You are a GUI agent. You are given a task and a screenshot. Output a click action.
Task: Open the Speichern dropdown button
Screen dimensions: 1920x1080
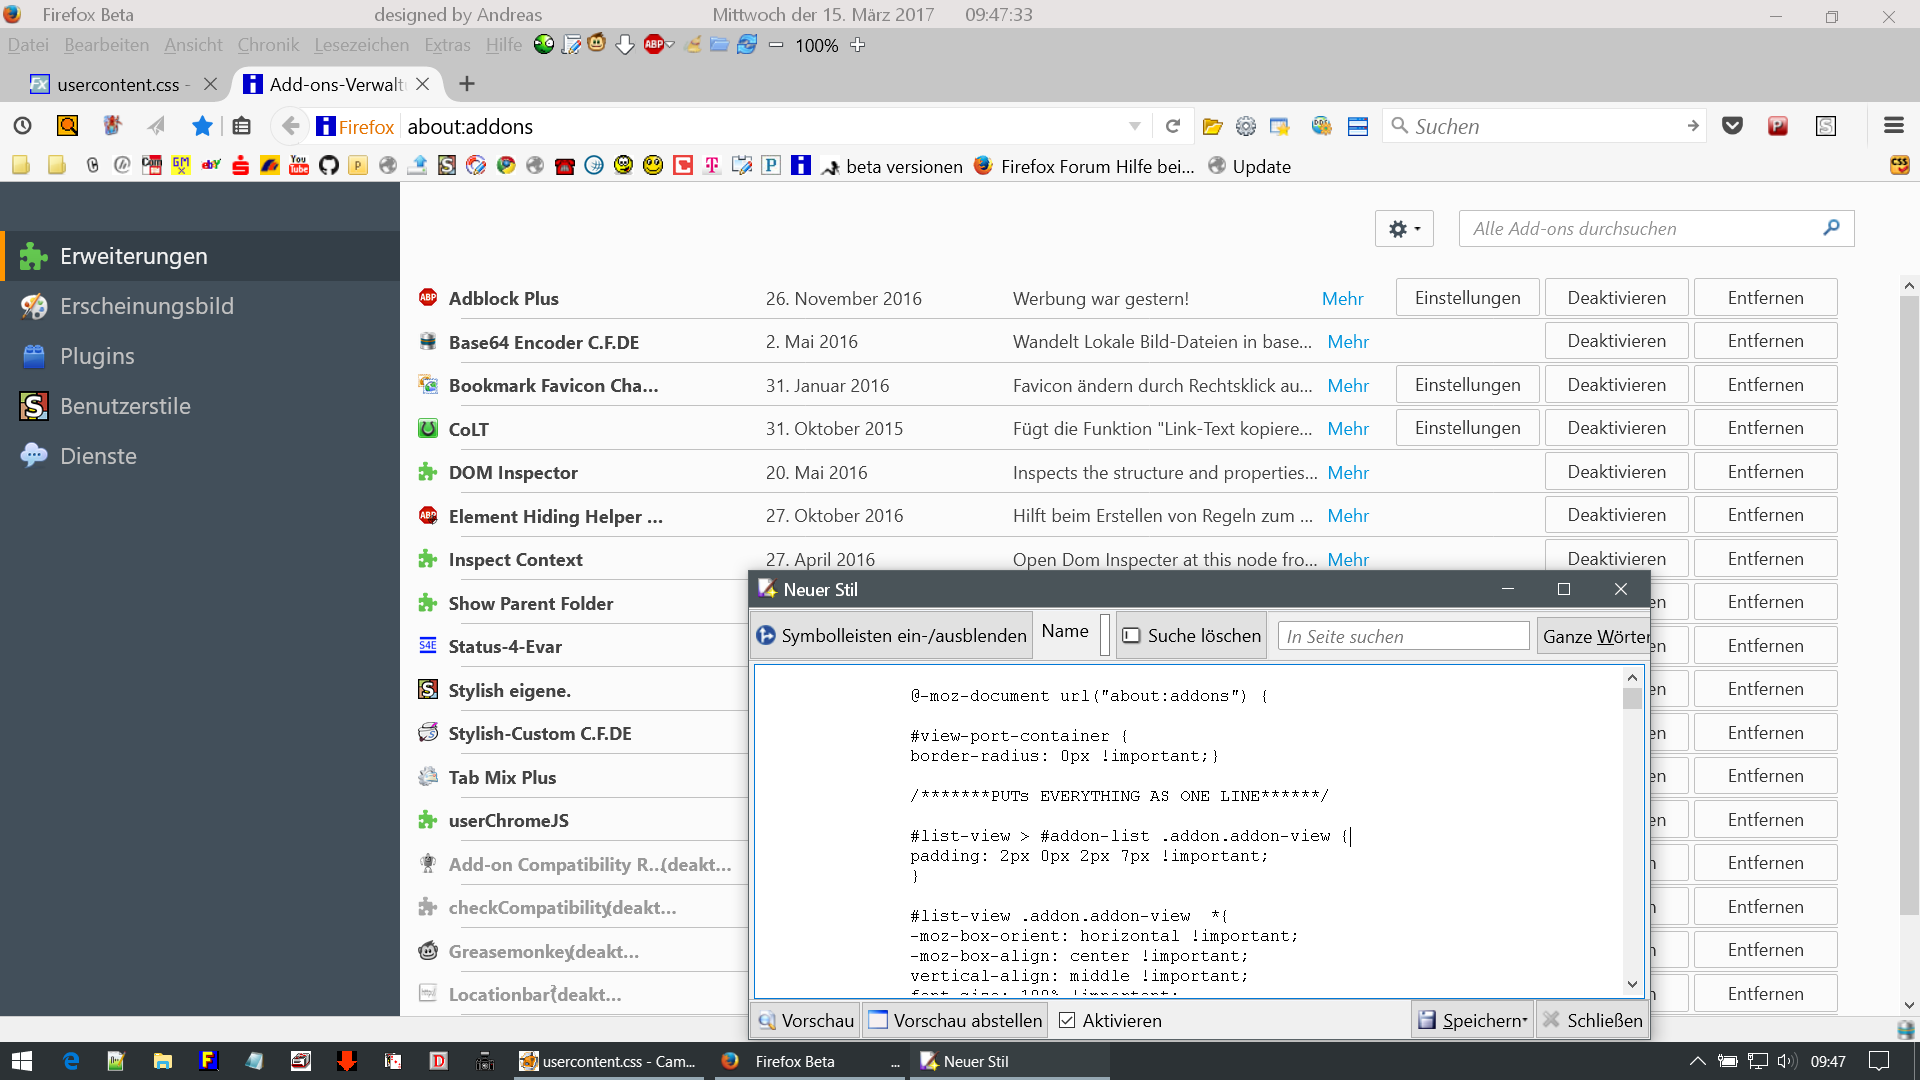[x=1474, y=1021]
